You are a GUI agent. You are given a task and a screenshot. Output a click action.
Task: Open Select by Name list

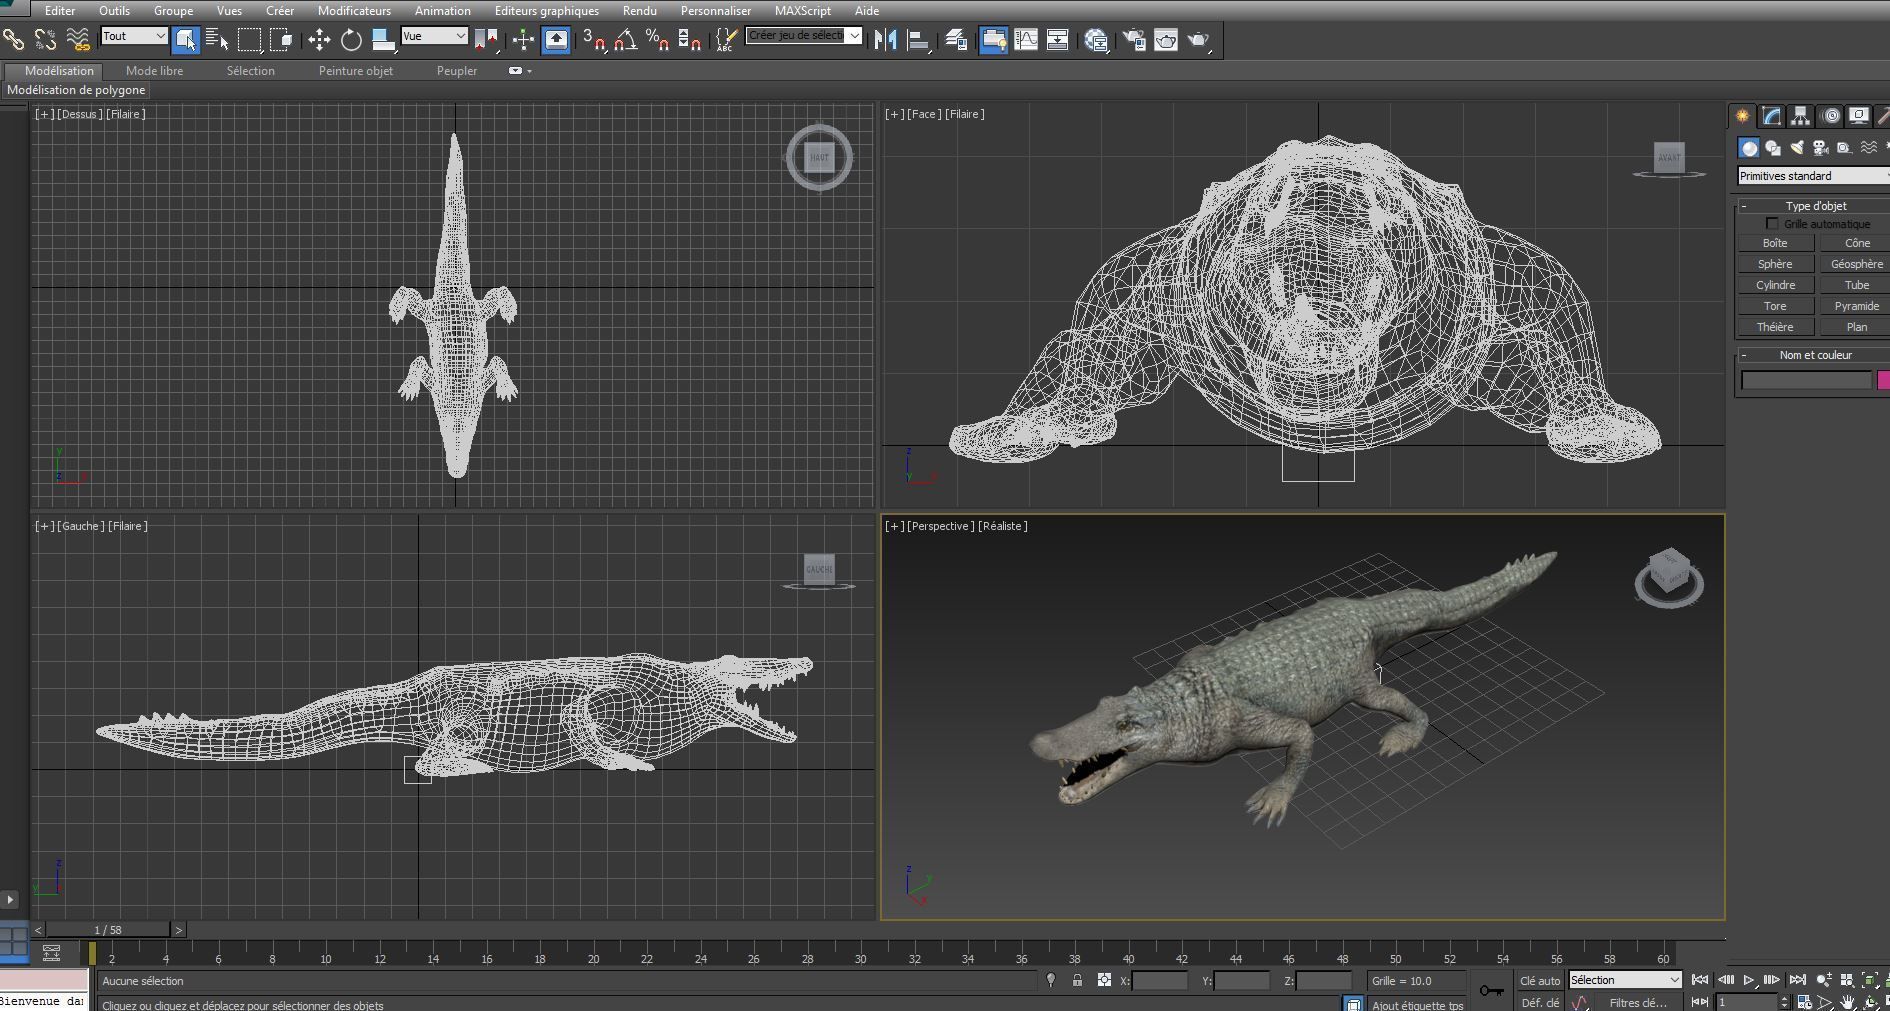[217, 40]
